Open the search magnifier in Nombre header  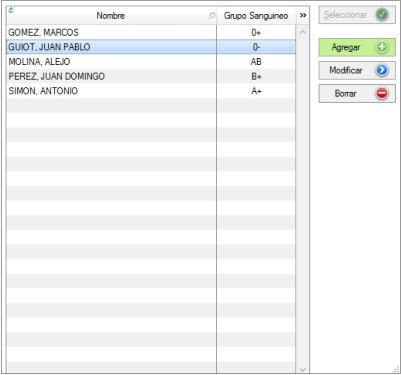(x=212, y=16)
